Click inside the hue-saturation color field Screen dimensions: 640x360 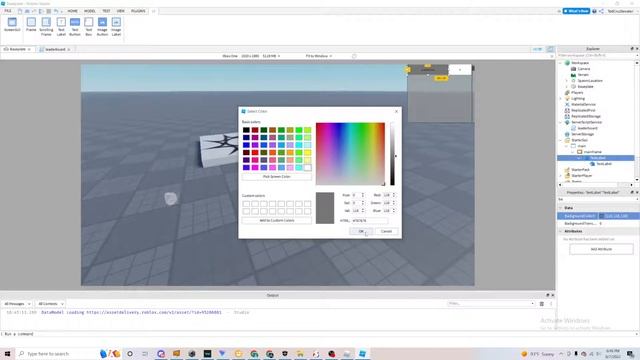point(350,154)
